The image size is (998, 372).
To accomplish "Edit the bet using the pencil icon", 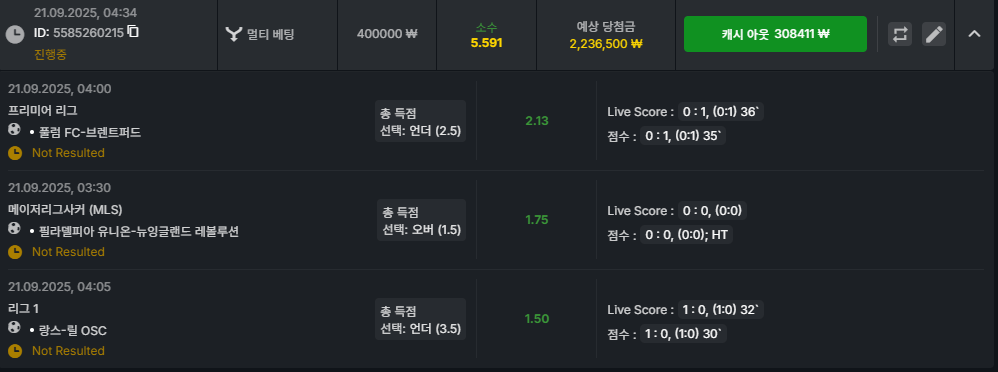I will [934, 34].
